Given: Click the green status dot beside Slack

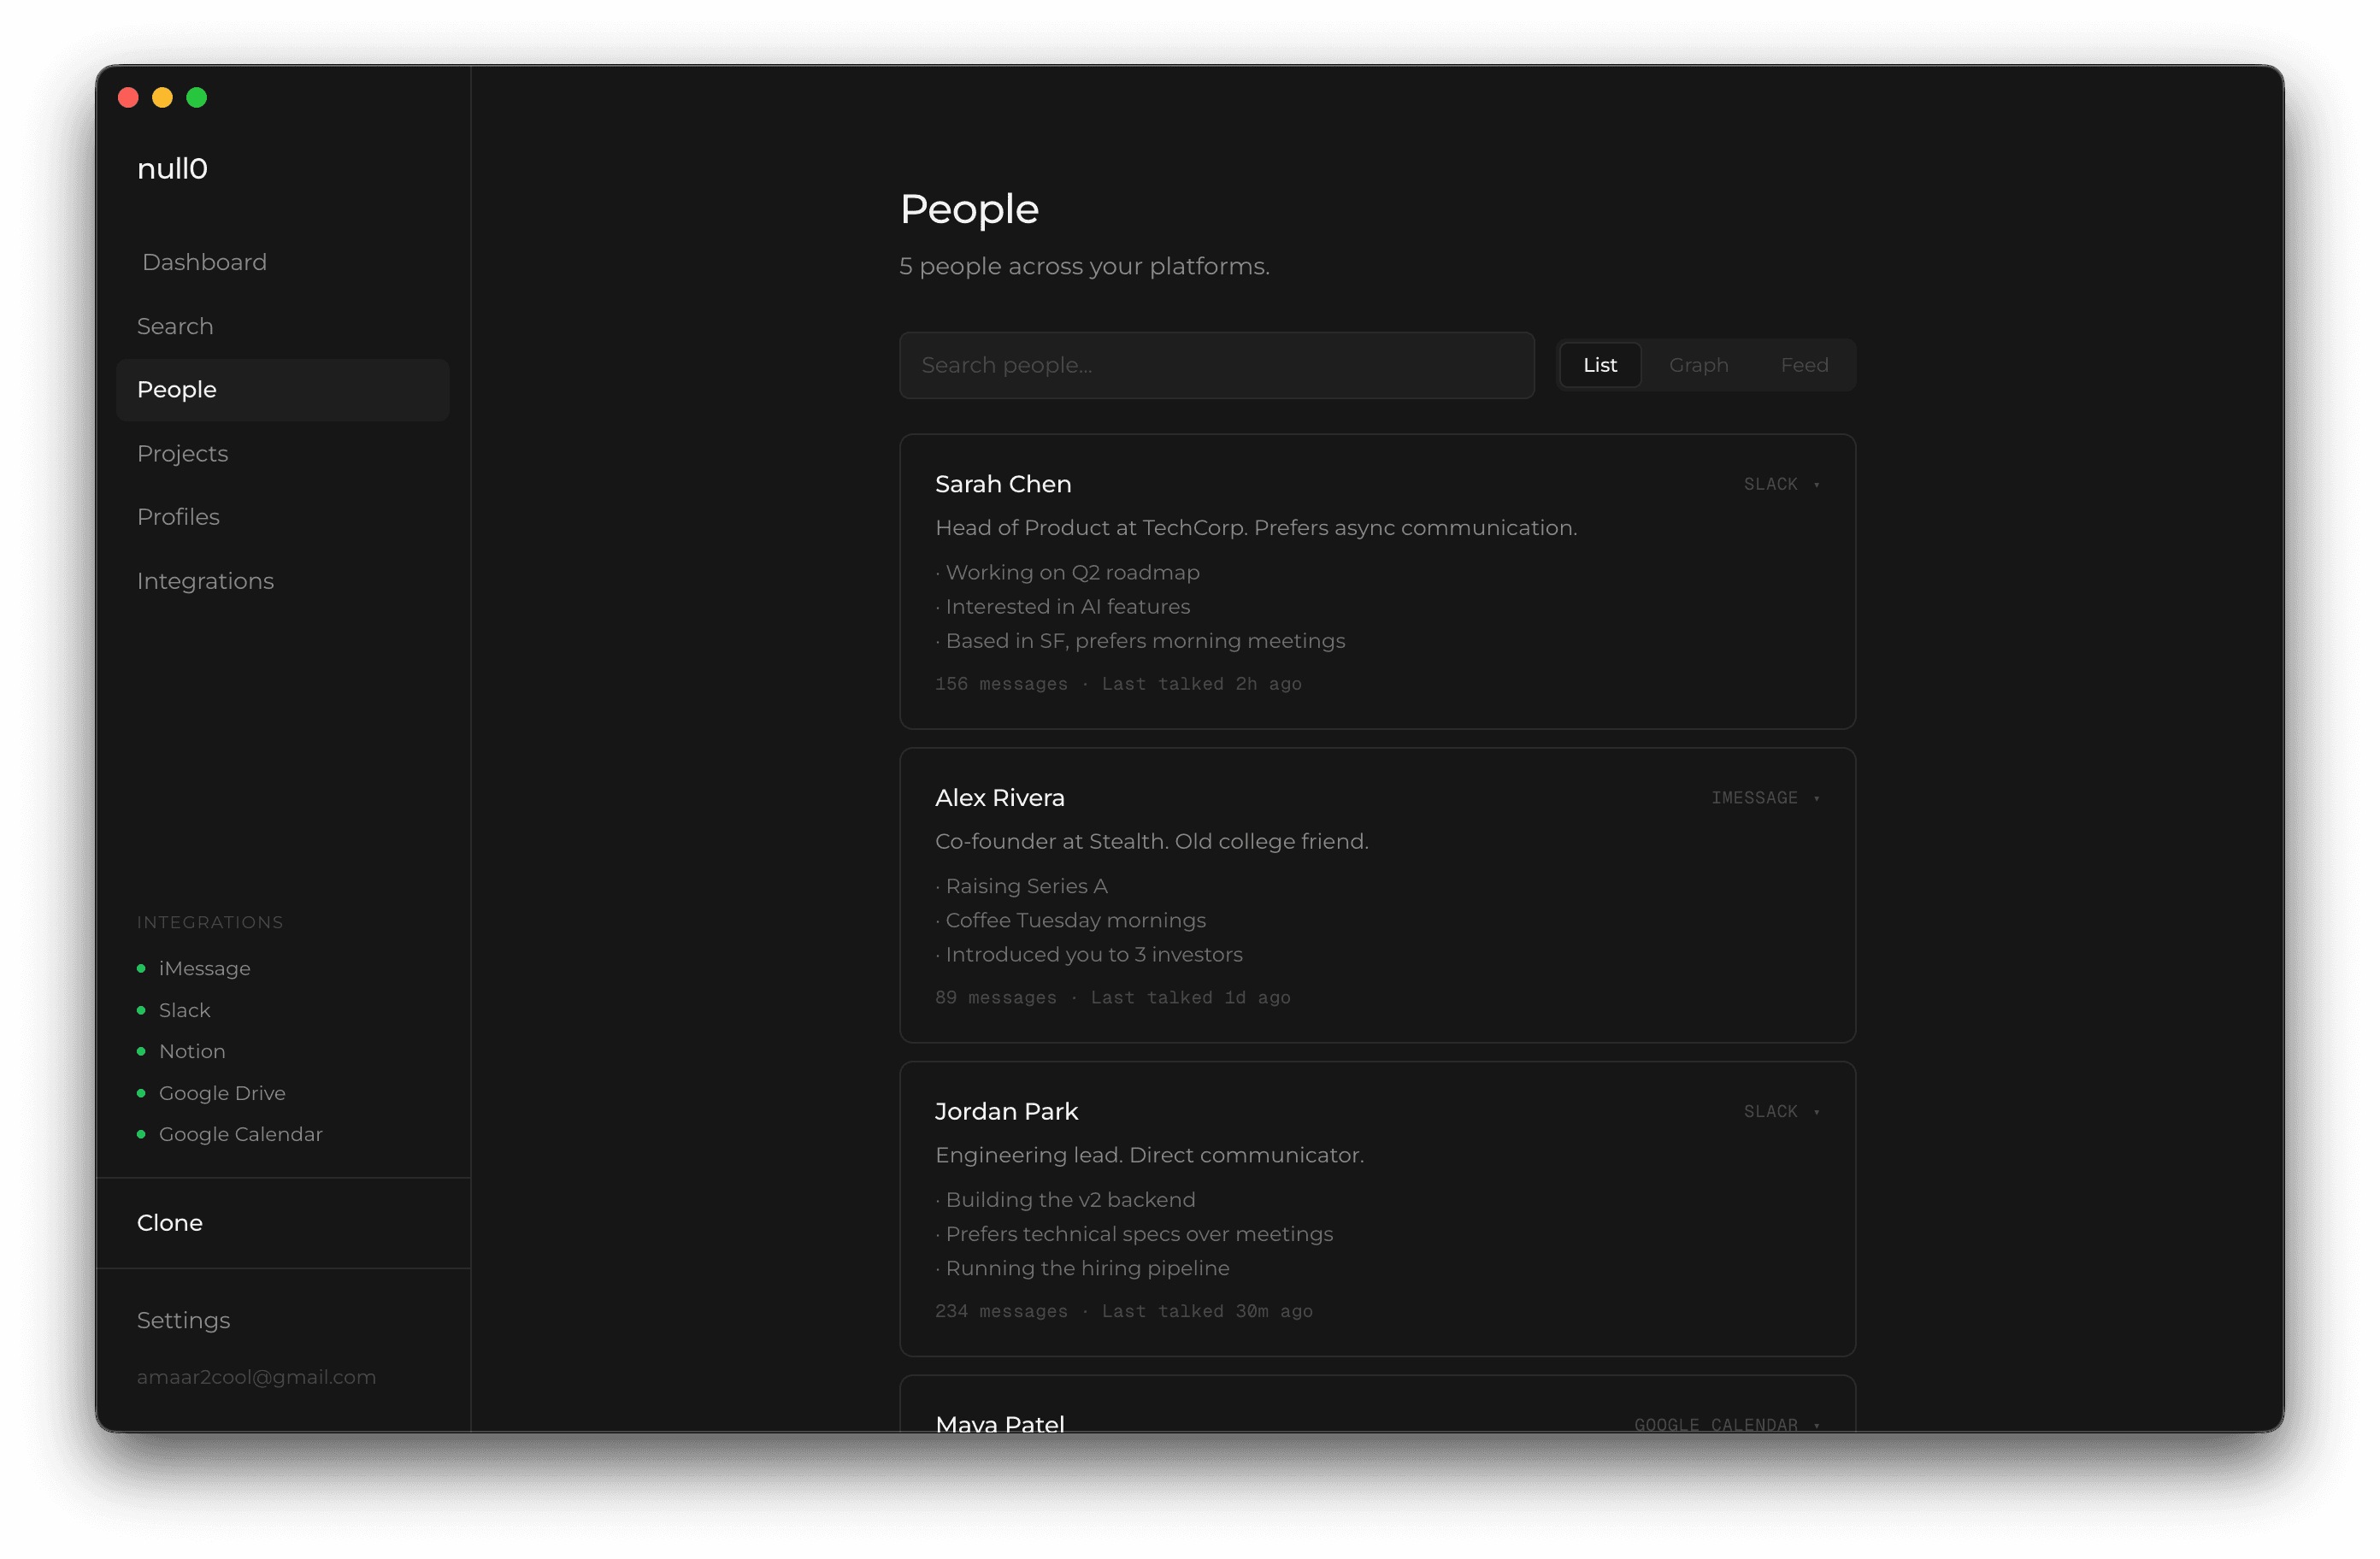Looking at the screenshot, I should click(141, 1010).
